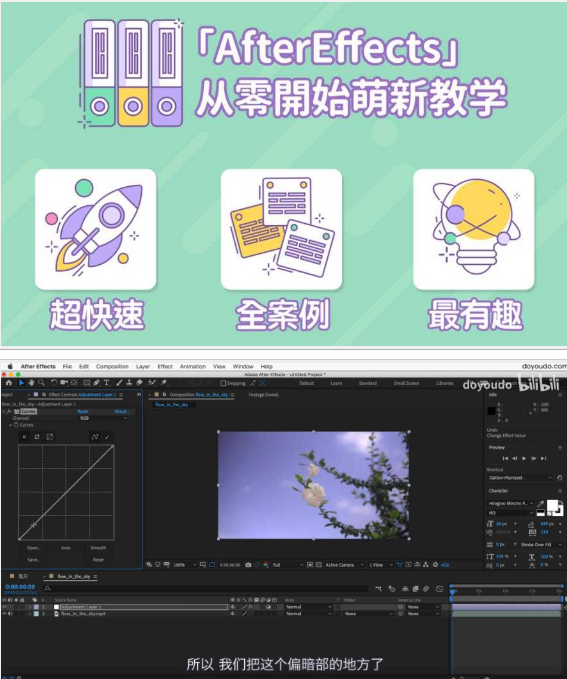Open the Active Camera dropdown
Screen dimensions: 567x679
coord(344,565)
